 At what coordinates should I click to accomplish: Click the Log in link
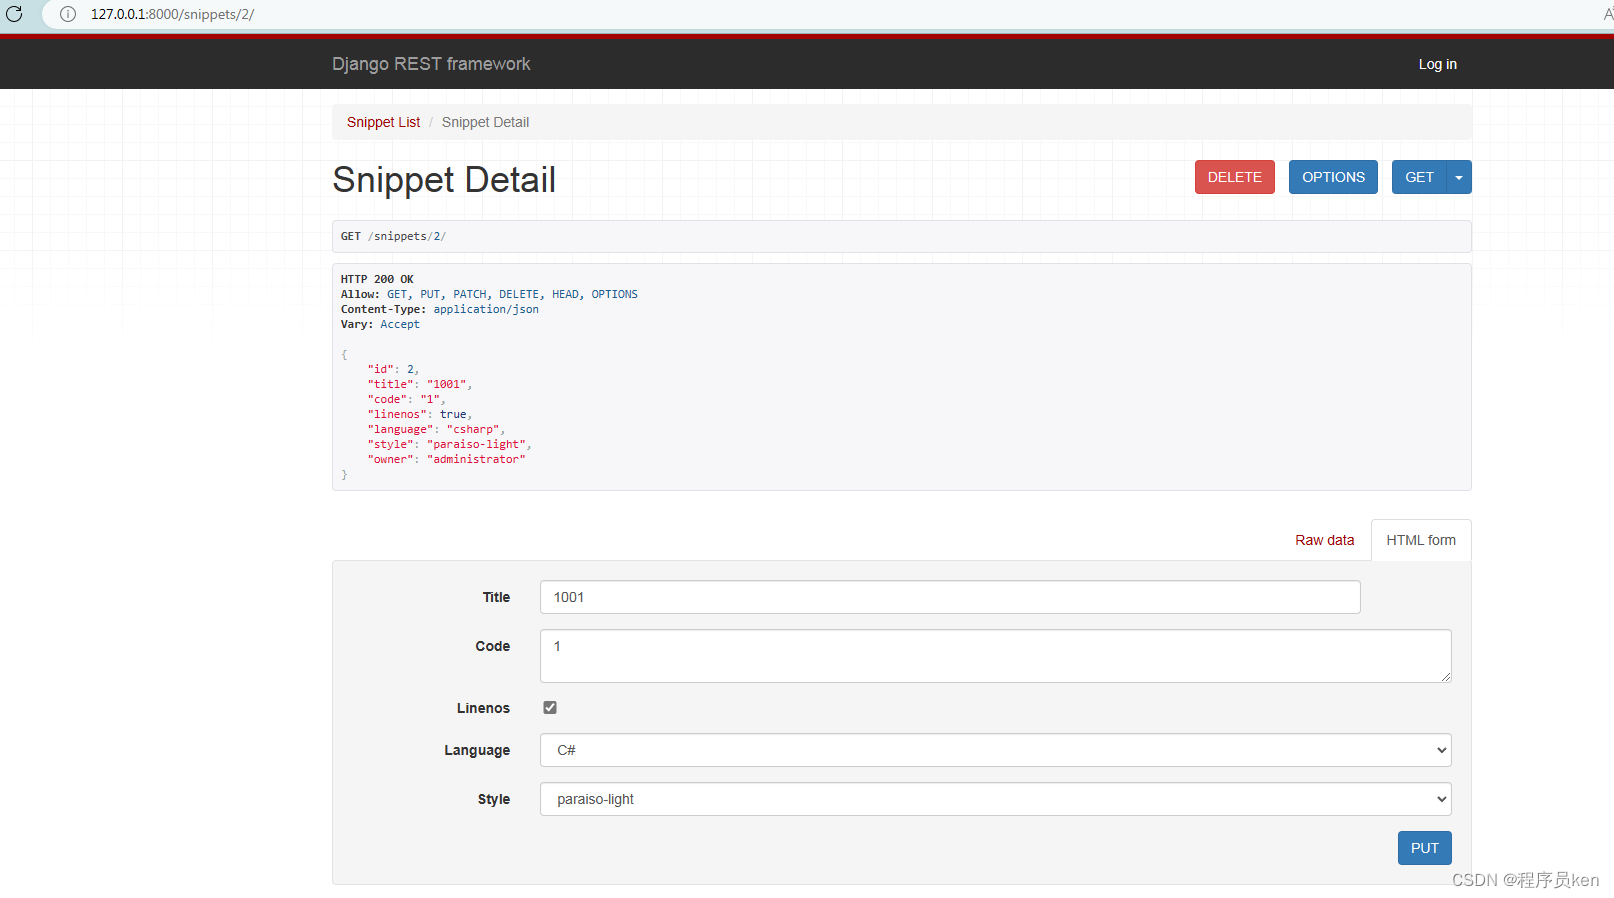tap(1437, 64)
